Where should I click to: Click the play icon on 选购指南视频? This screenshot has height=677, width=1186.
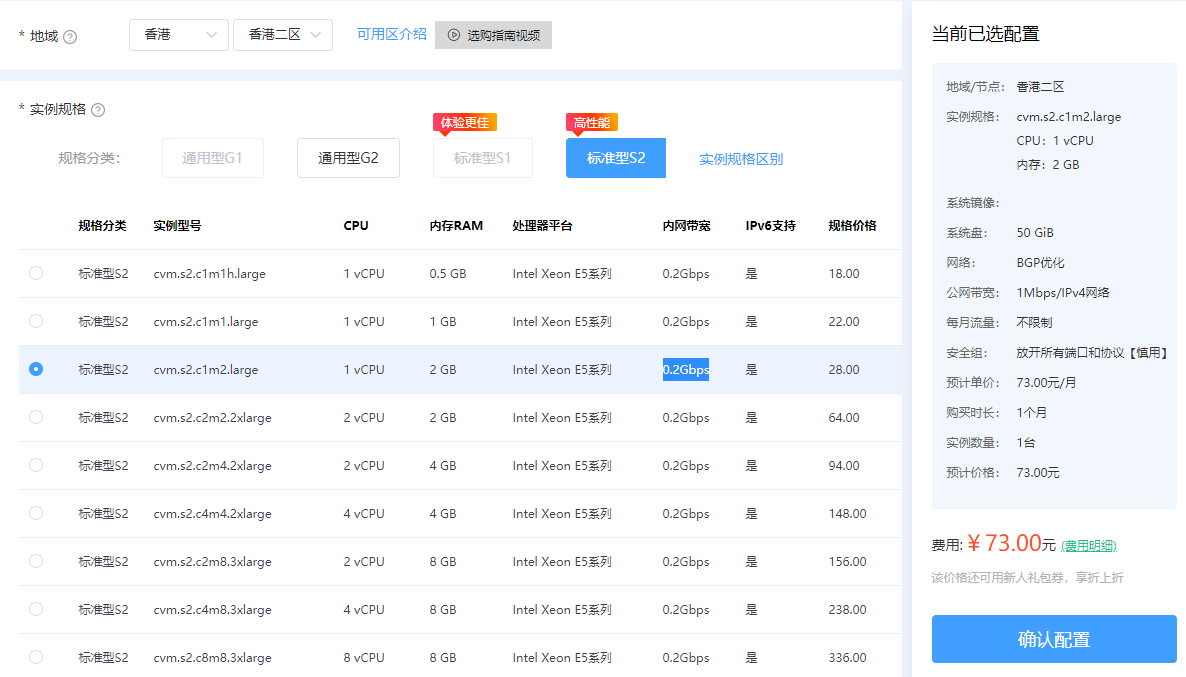454,35
